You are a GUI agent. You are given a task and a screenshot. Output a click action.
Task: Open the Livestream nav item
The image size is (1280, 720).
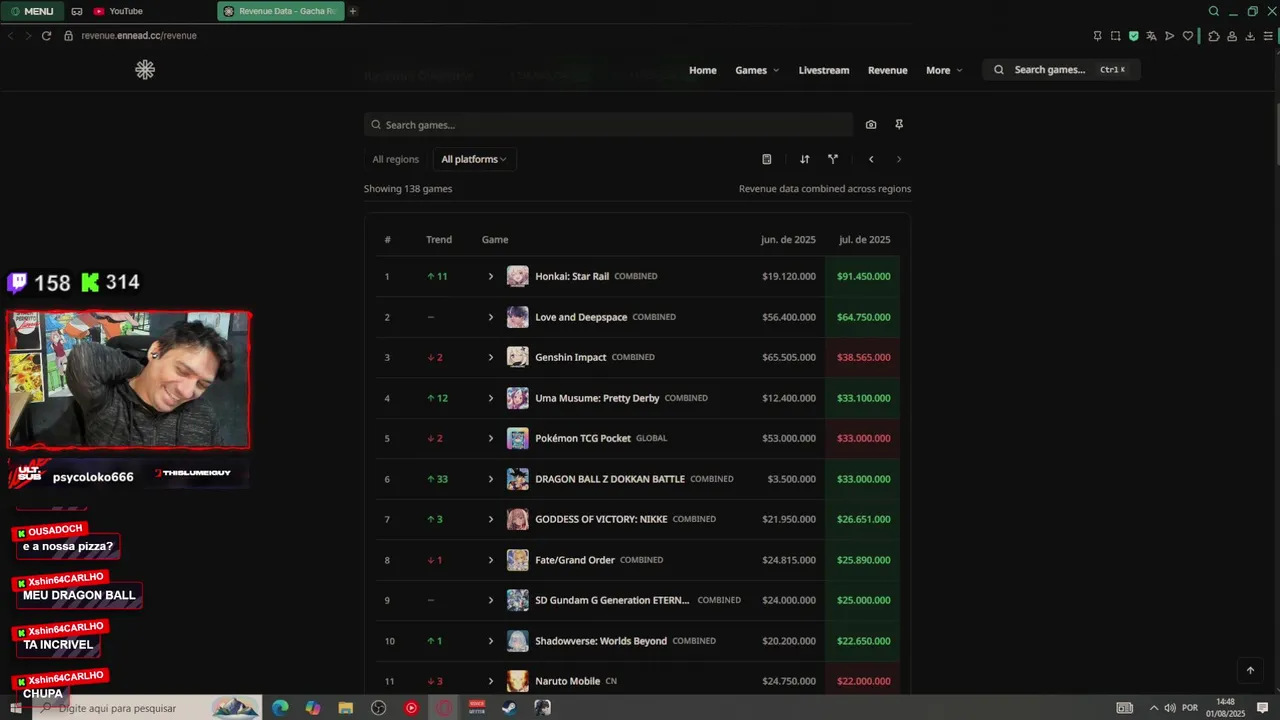pos(824,70)
